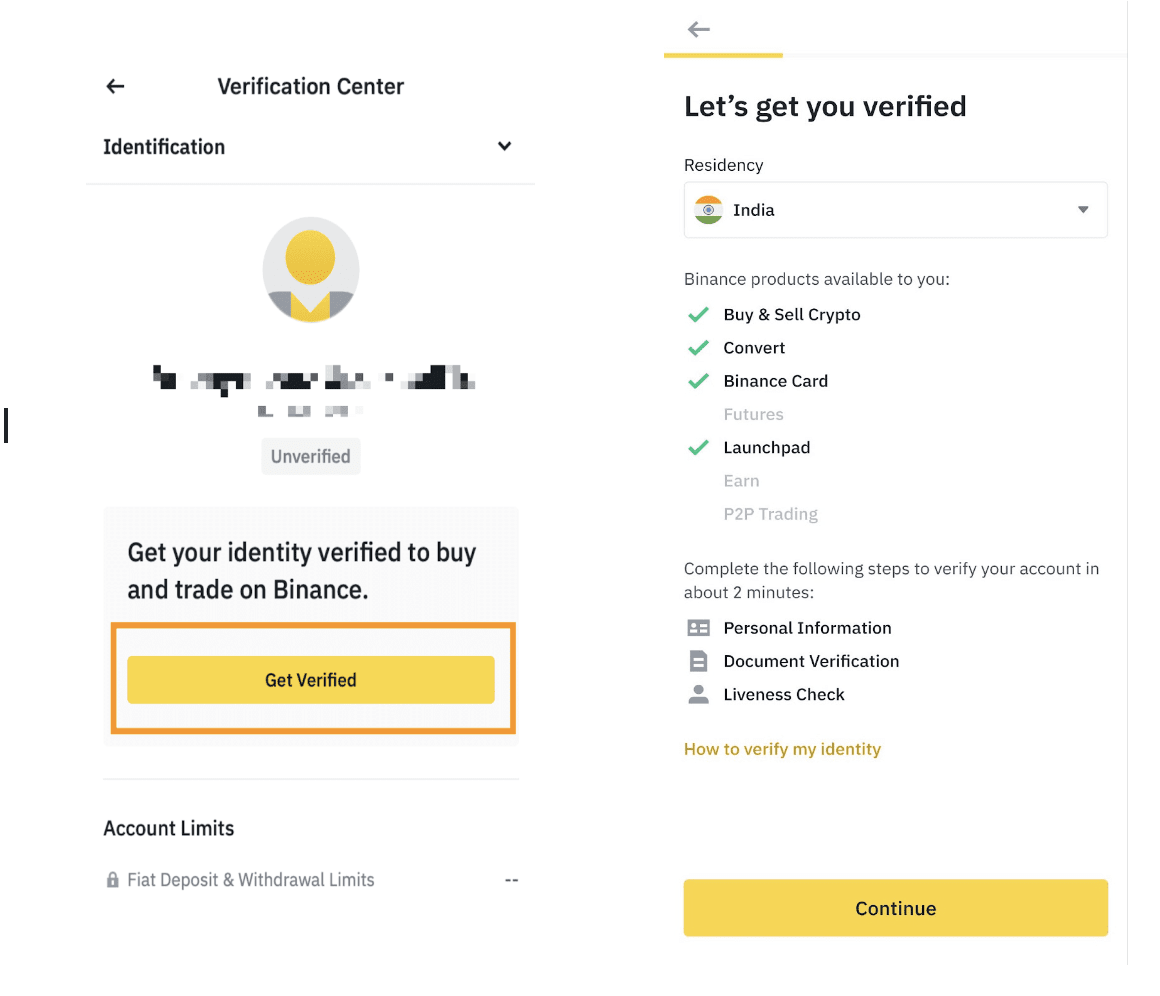
Task: Click the lock icon beside Fiat Deposit limits
Action: [x=112, y=881]
